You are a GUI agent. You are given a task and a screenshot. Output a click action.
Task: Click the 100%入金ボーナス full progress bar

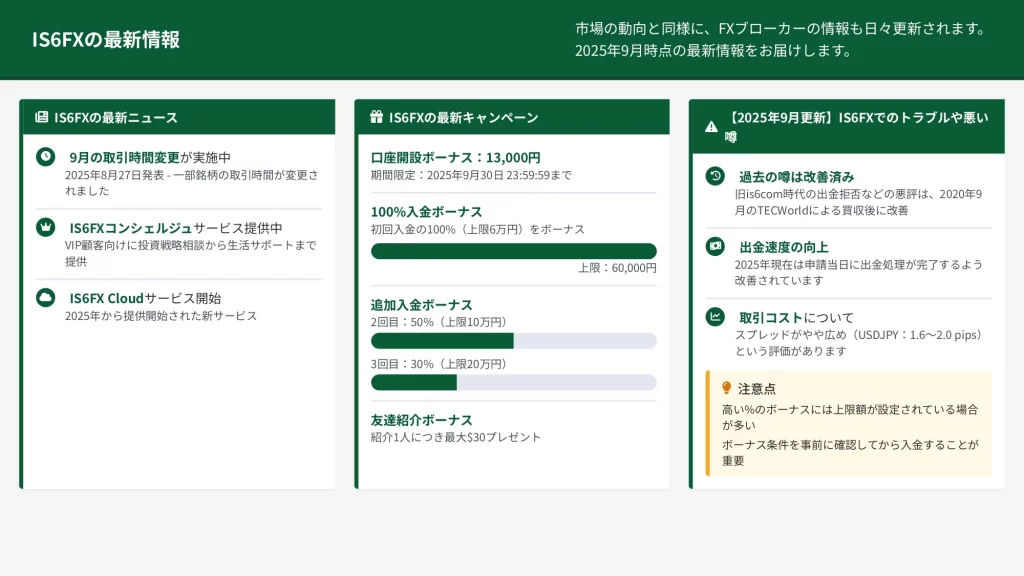[513, 251]
